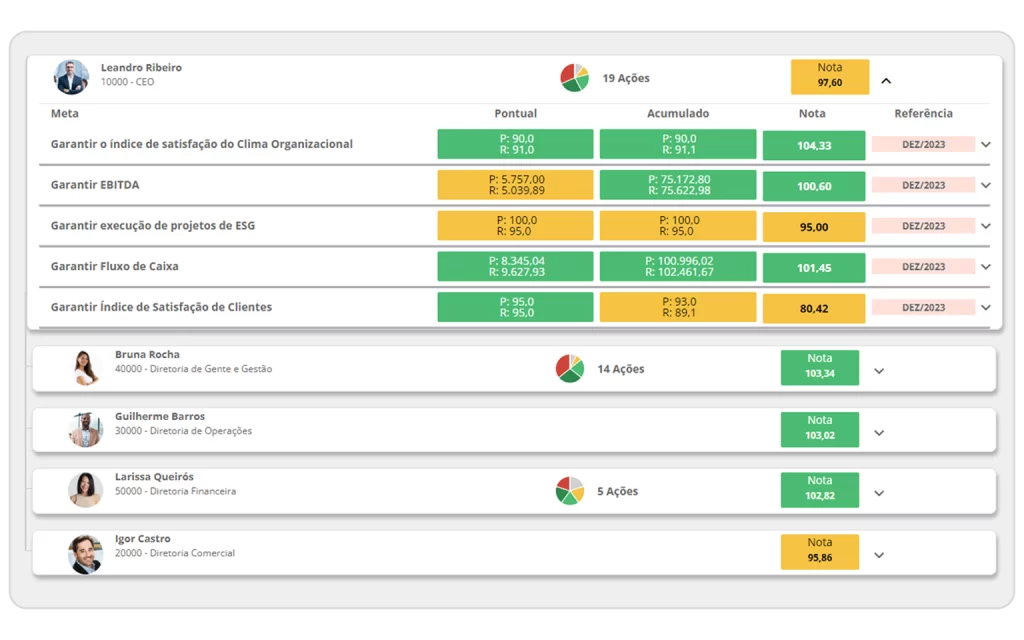Click Leandro Ribeiro's Nota 97,60 badge
This screenshot has height=640, width=1024.
click(829, 76)
